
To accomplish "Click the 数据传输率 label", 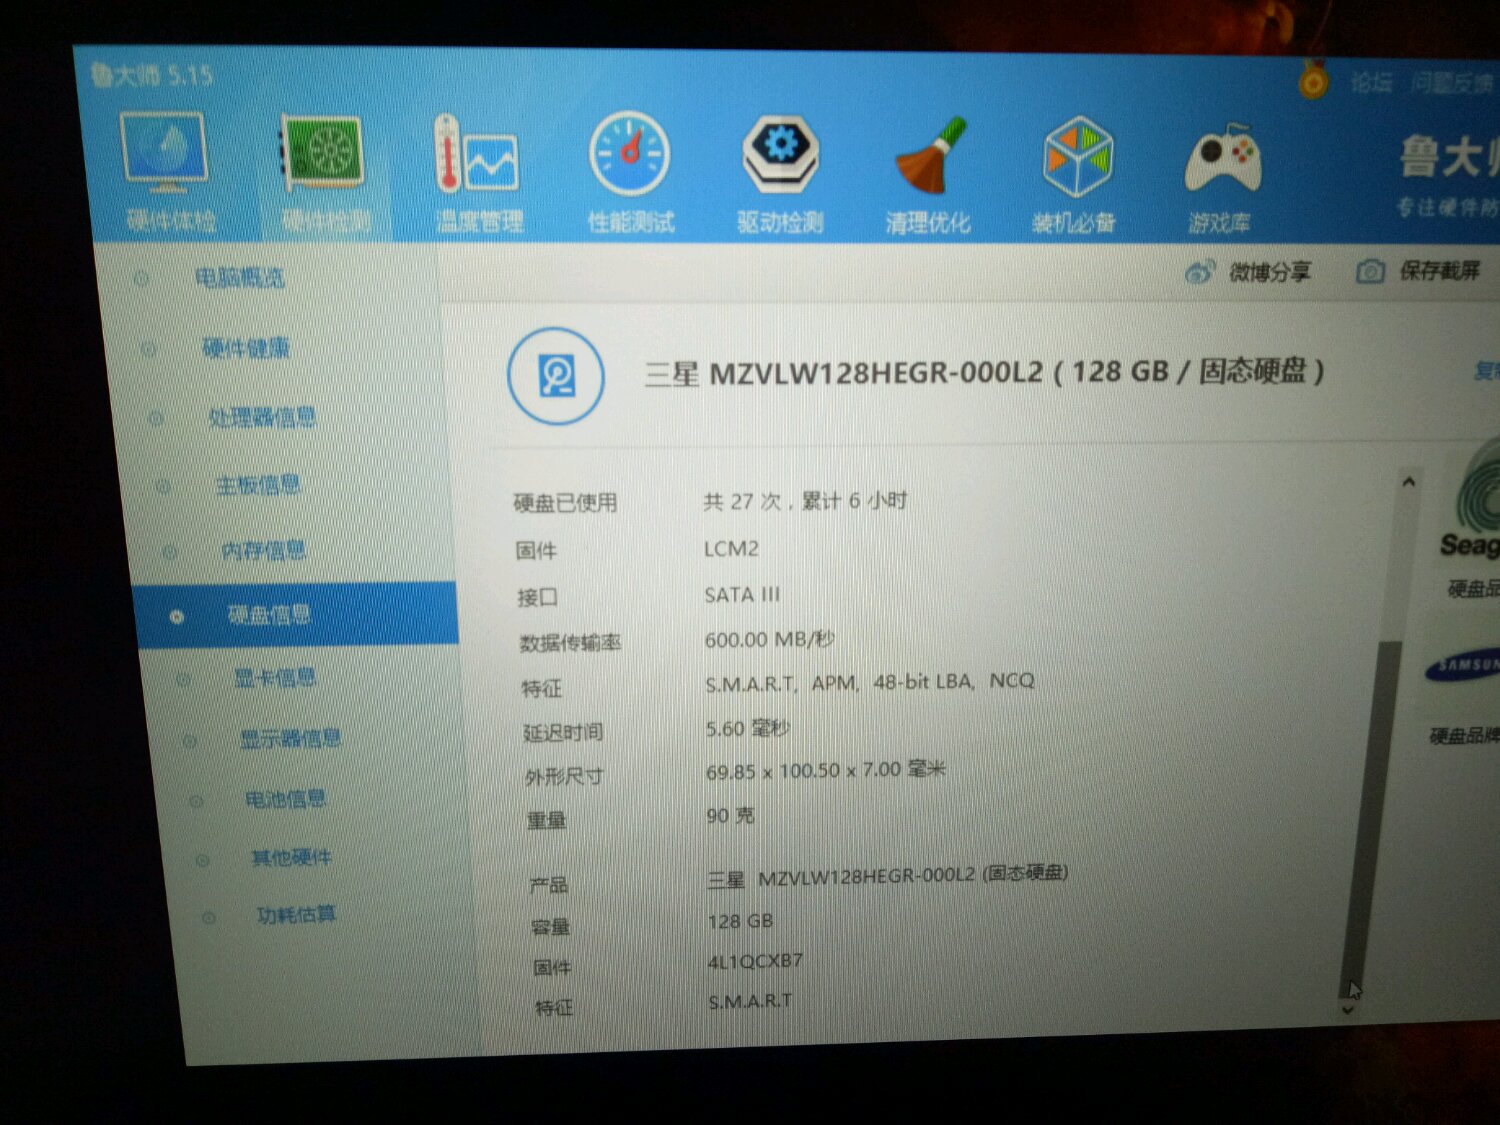I will 570,643.
